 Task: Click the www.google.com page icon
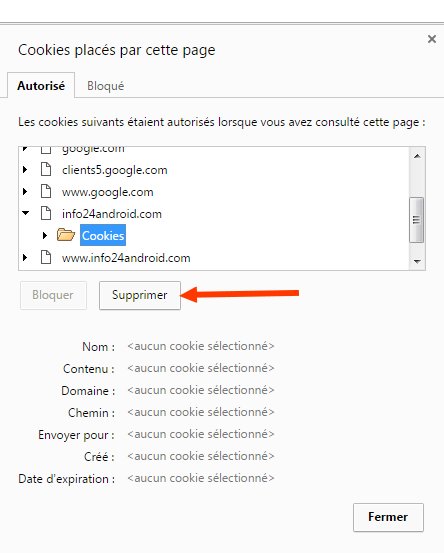tap(46, 192)
